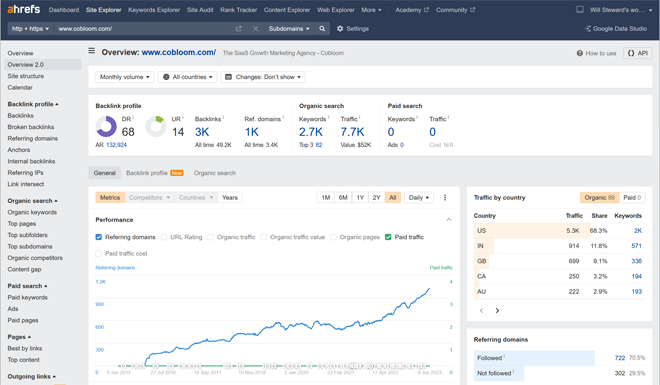Enable the Organic traffic checkbox
The width and height of the screenshot is (660, 385).
tap(210, 237)
